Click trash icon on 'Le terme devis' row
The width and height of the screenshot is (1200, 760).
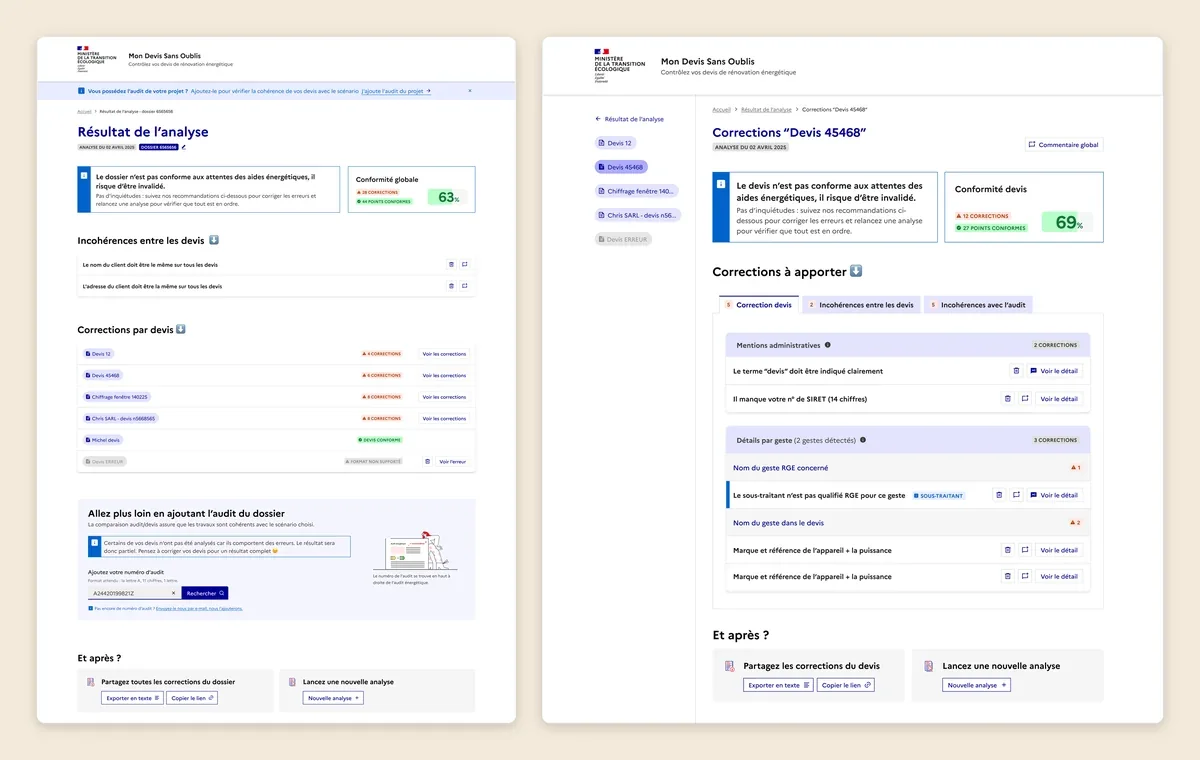click(1015, 371)
